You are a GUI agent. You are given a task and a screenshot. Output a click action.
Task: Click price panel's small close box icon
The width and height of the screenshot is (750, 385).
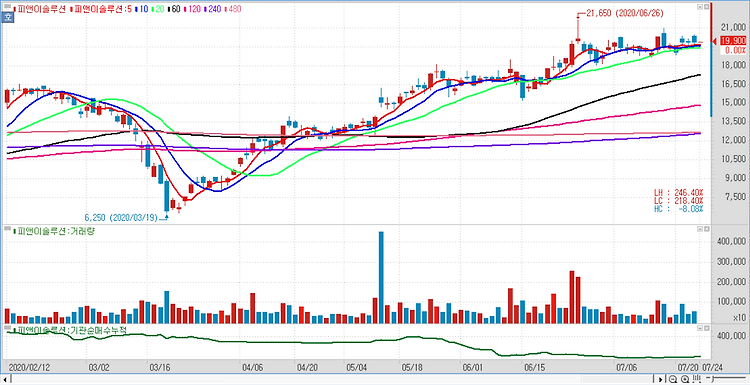tap(706, 7)
